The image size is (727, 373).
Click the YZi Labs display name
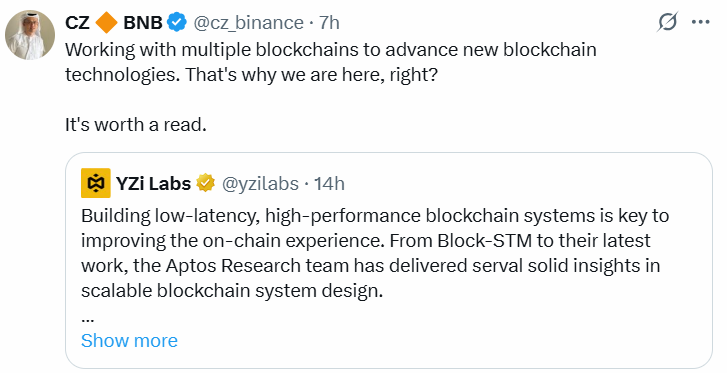coord(153,184)
